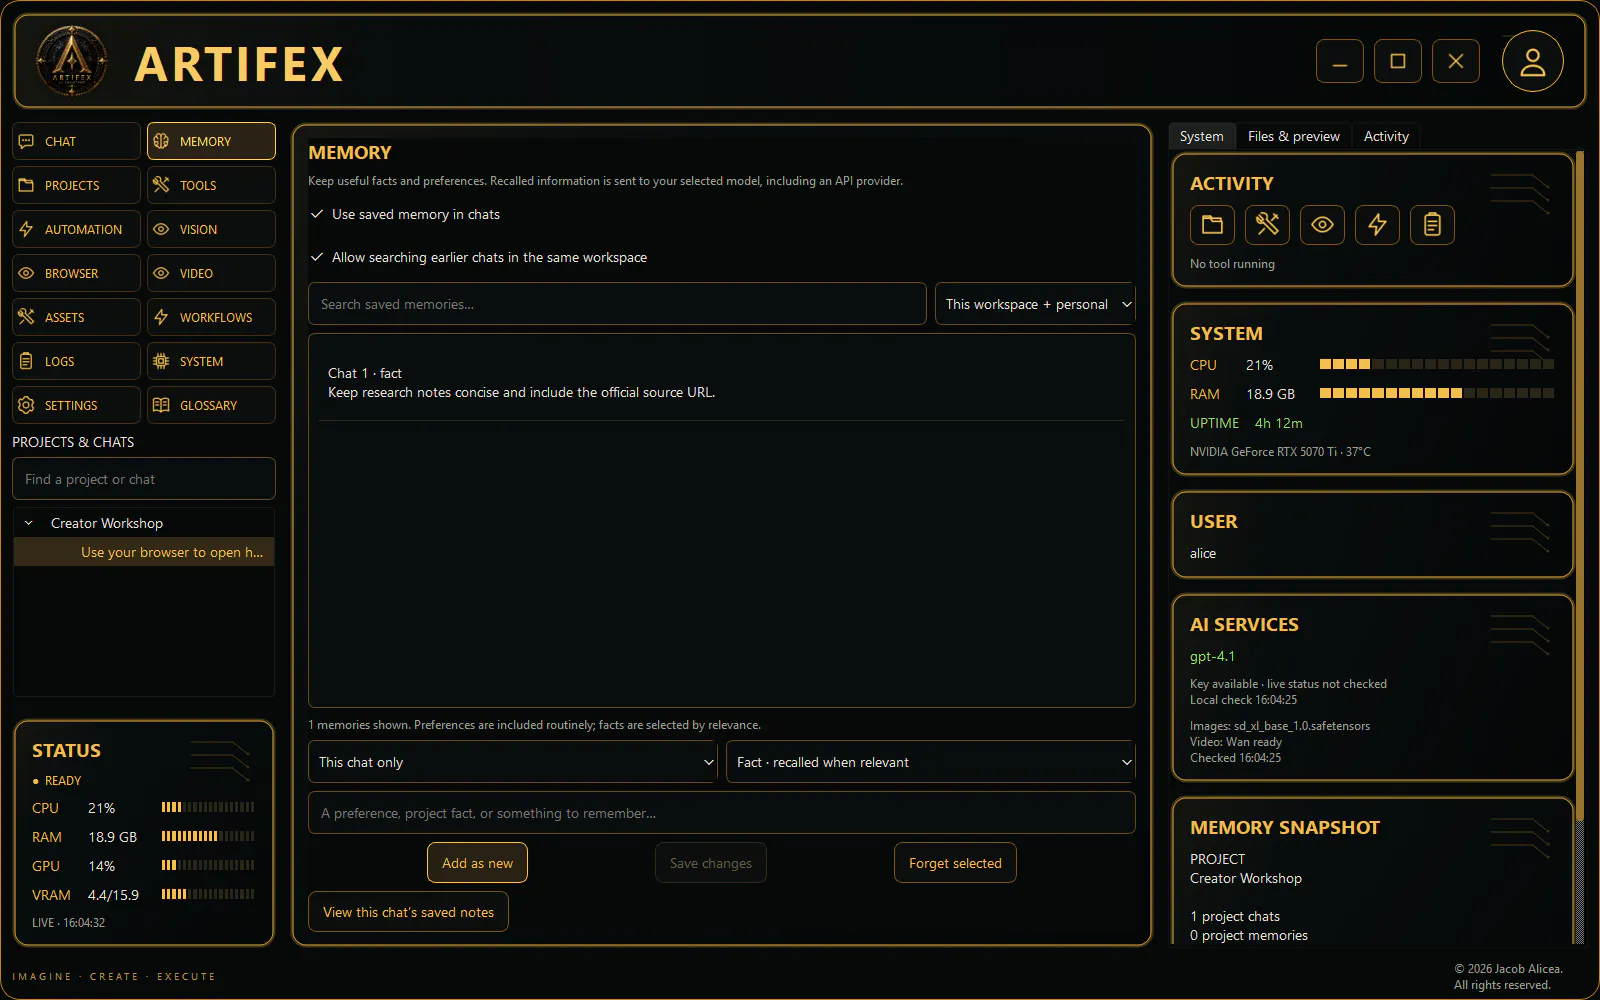Open the System sidebar section
This screenshot has width=1600, height=1000.
(x=211, y=361)
